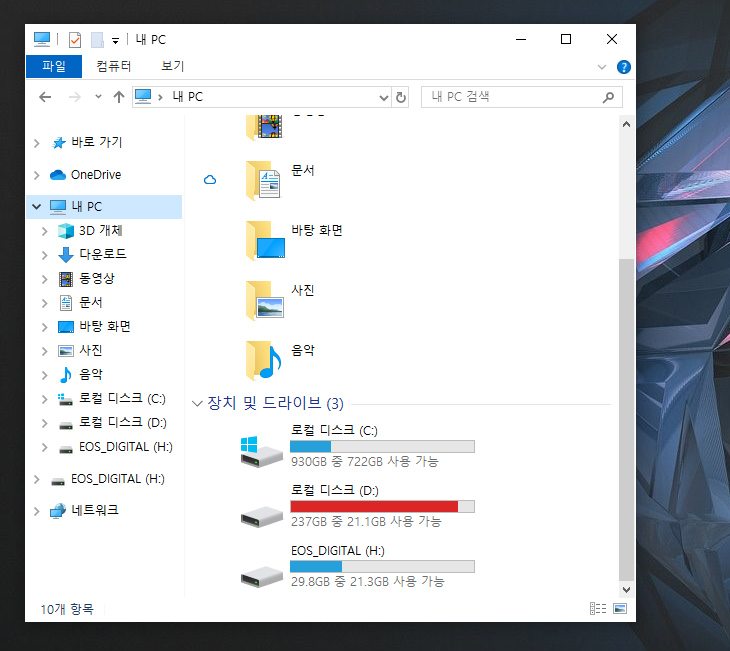The height and width of the screenshot is (651, 730).
Task: Switch to the 컴퓨터 ribbon tab
Action: coord(114,66)
